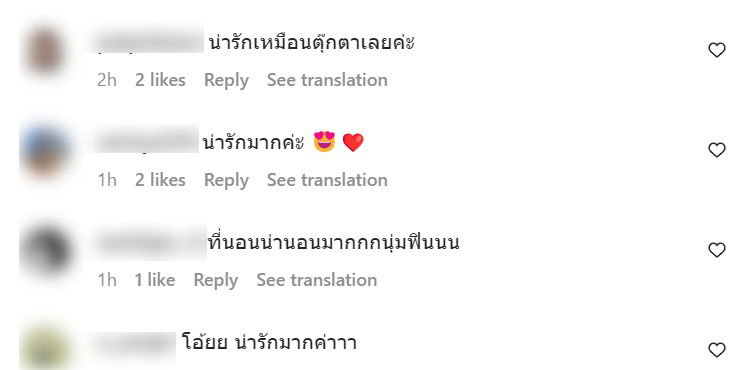See translation of second comment
This screenshot has height=370, width=741.
coord(327,180)
